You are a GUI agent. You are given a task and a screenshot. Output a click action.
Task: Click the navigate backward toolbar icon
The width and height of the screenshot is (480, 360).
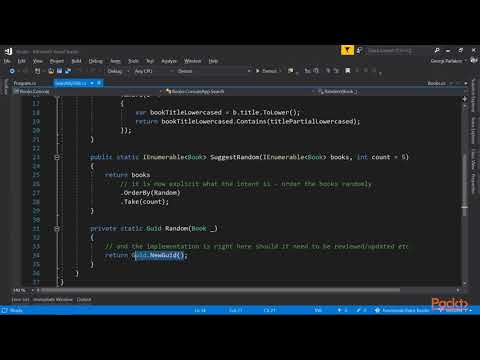(x=12, y=71)
